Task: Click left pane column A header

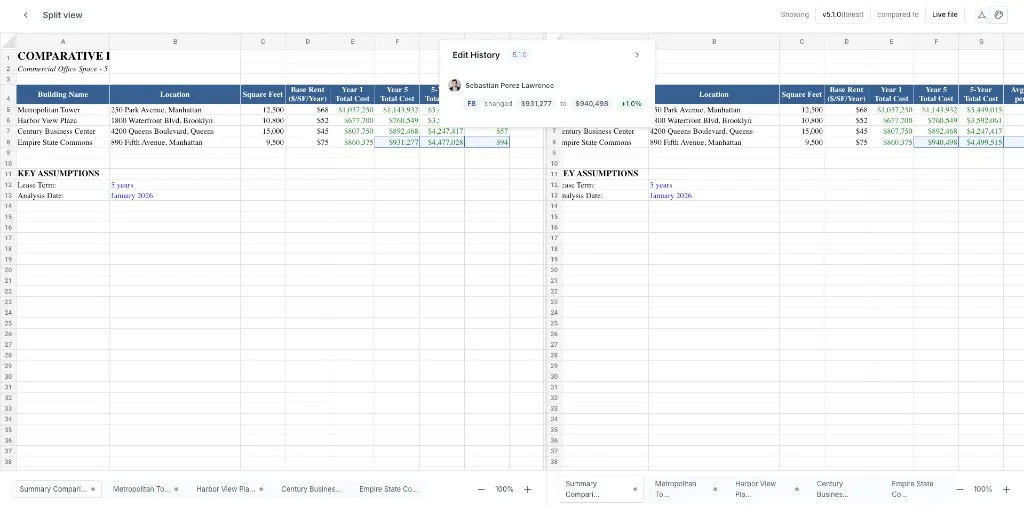Action: (63, 41)
